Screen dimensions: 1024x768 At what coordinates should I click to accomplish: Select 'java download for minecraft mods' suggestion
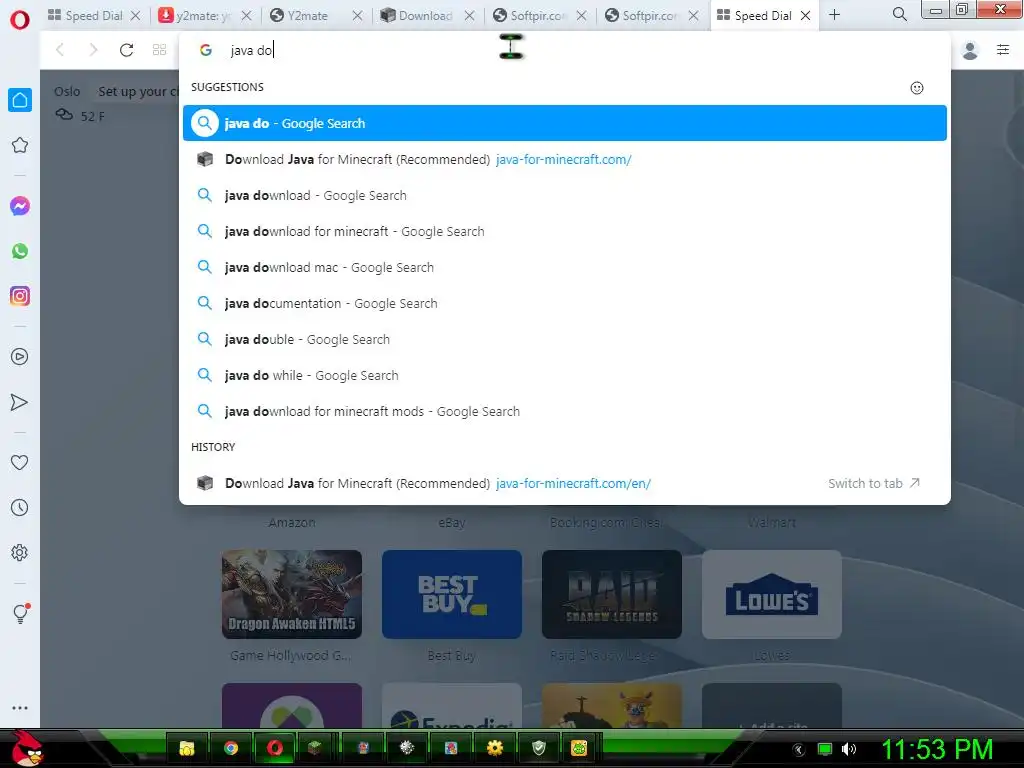pos(565,411)
